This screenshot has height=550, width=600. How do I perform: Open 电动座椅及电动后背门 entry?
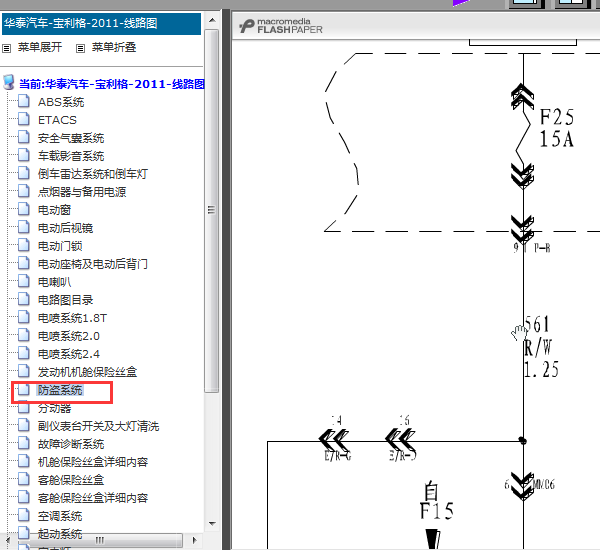pos(93,264)
